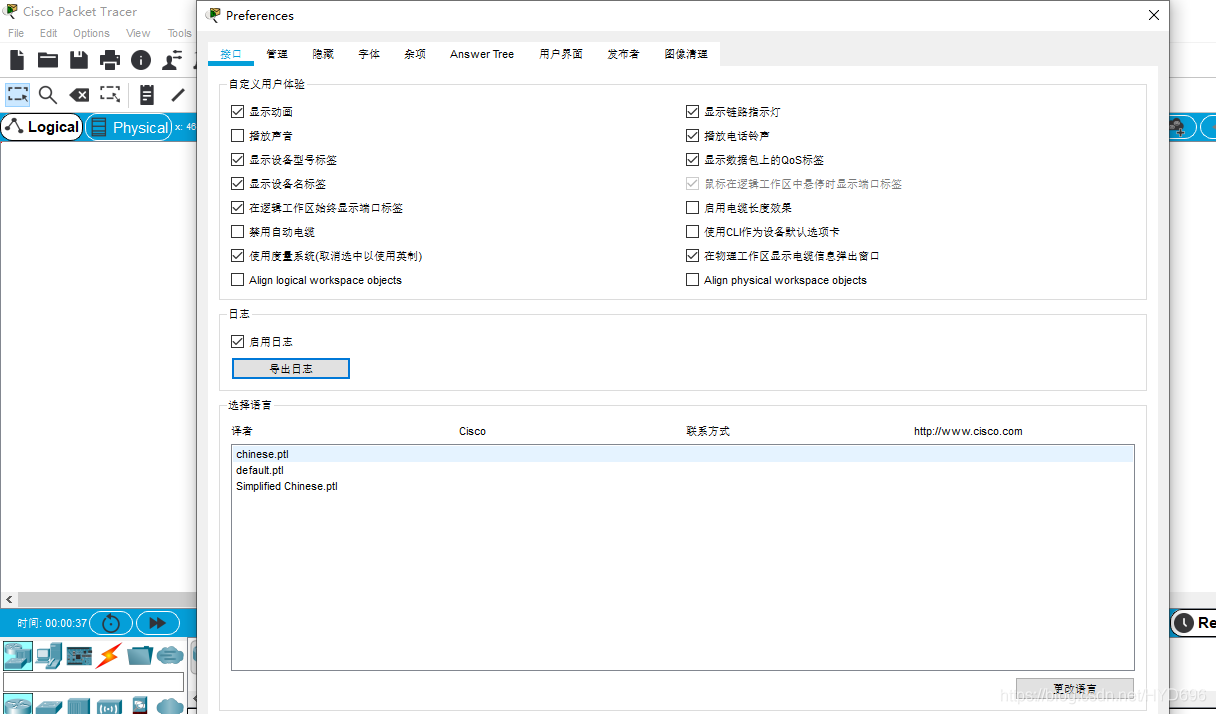The width and height of the screenshot is (1216, 714).
Task: Choose the Place Note tool icon
Action: point(147,95)
